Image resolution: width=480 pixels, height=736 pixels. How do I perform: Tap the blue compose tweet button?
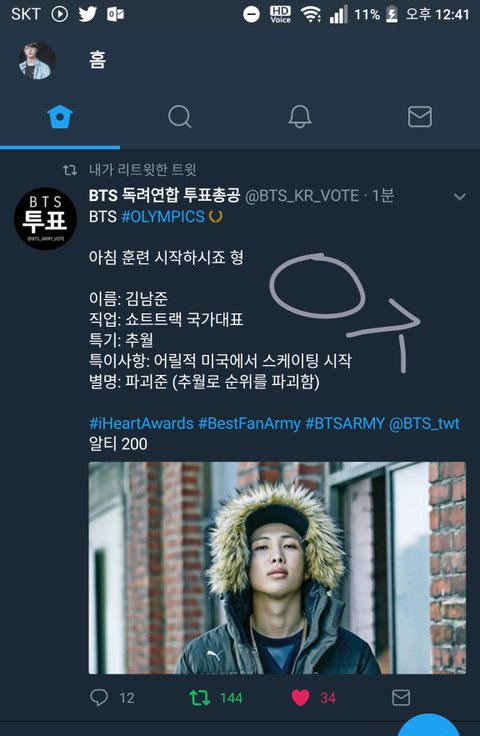point(428,726)
